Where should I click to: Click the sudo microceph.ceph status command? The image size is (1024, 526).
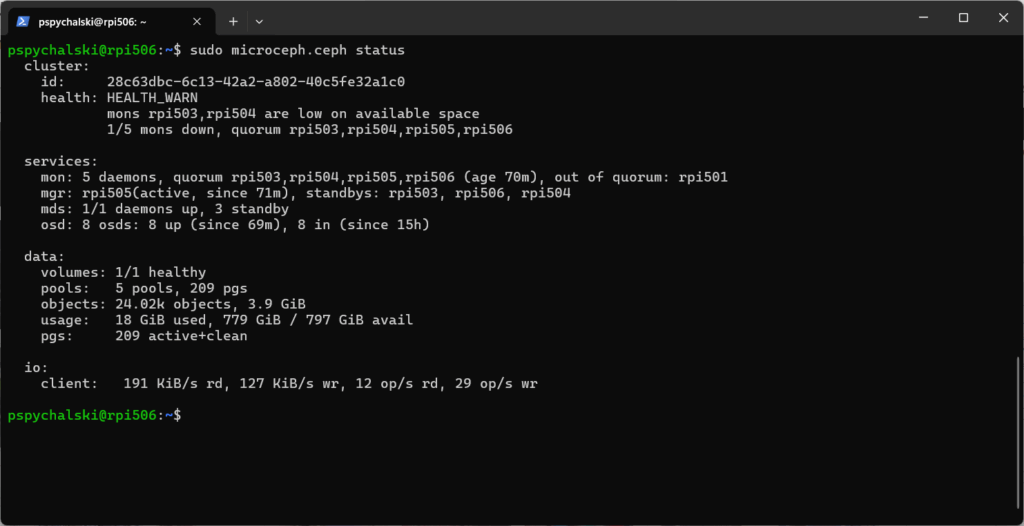coord(297,50)
